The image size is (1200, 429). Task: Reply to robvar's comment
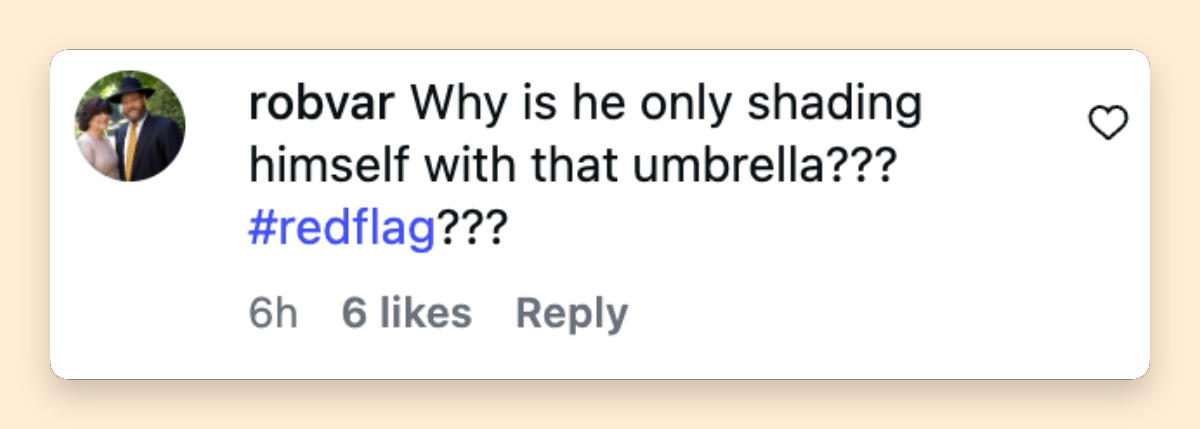click(x=571, y=313)
